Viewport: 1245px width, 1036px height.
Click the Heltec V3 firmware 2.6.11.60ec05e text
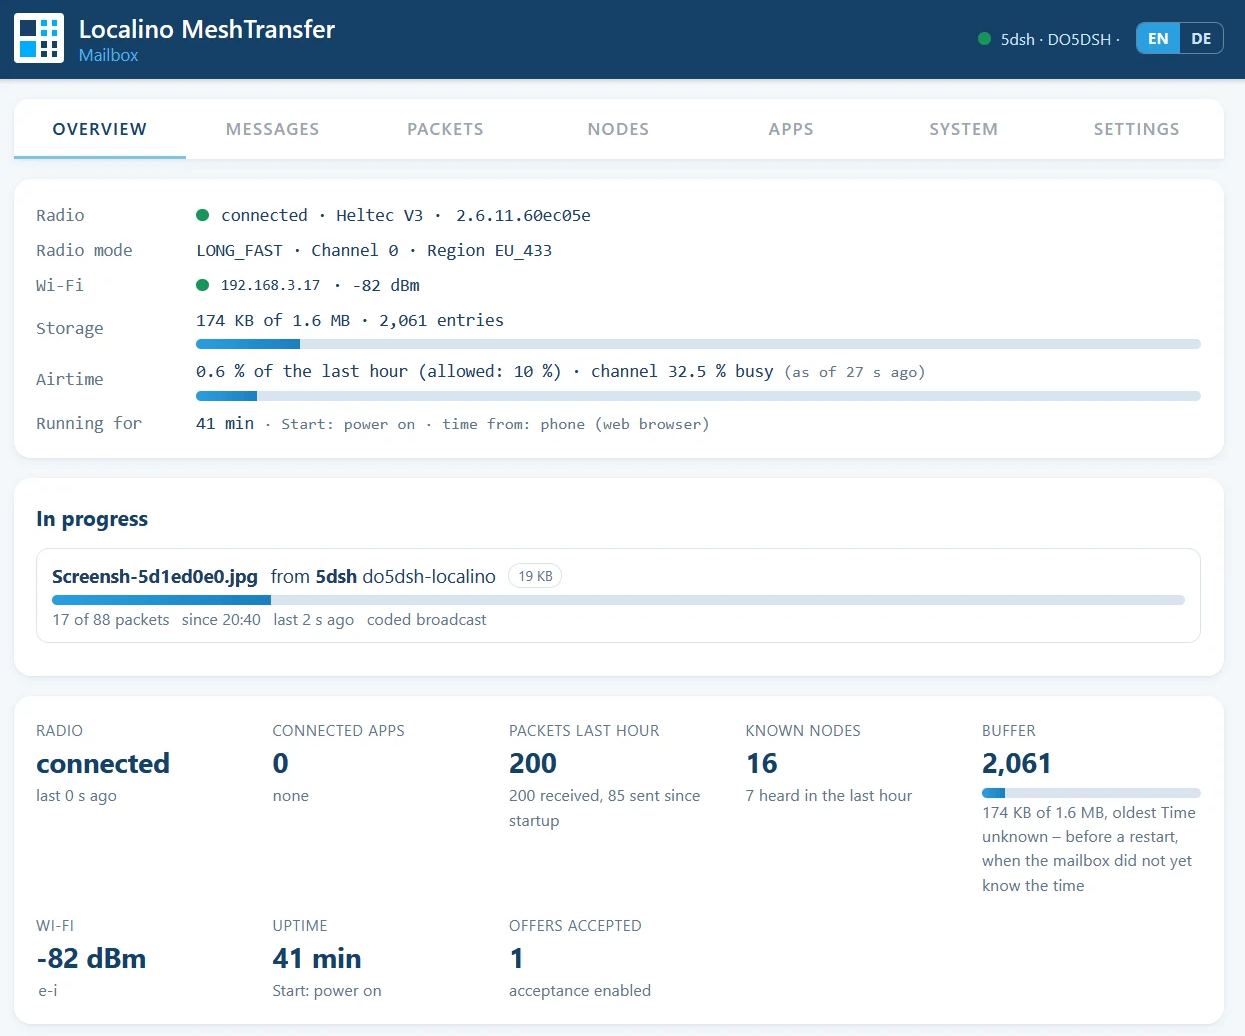tap(463, 215)
